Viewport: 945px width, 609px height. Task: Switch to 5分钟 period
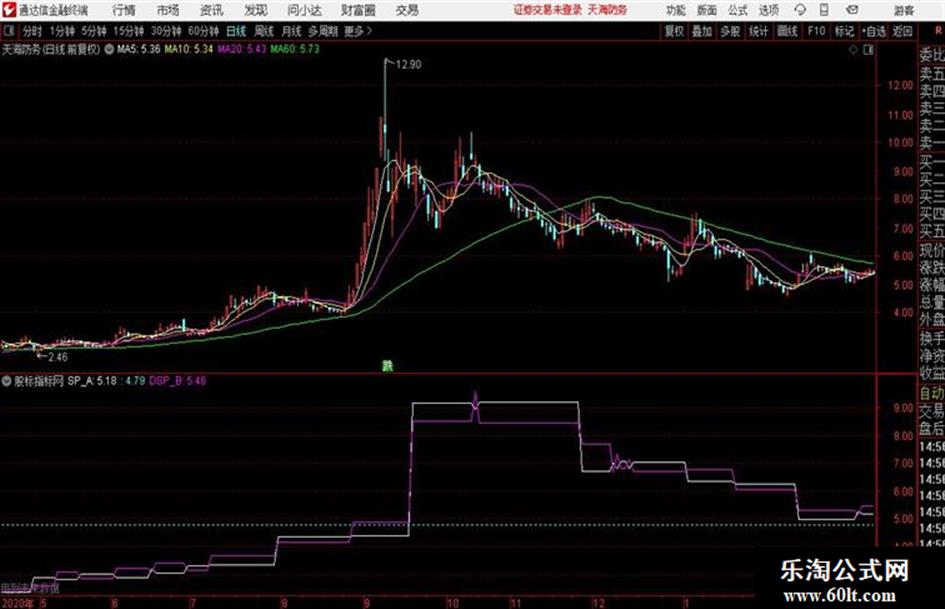pyautogui.click(x=93, y=31)
